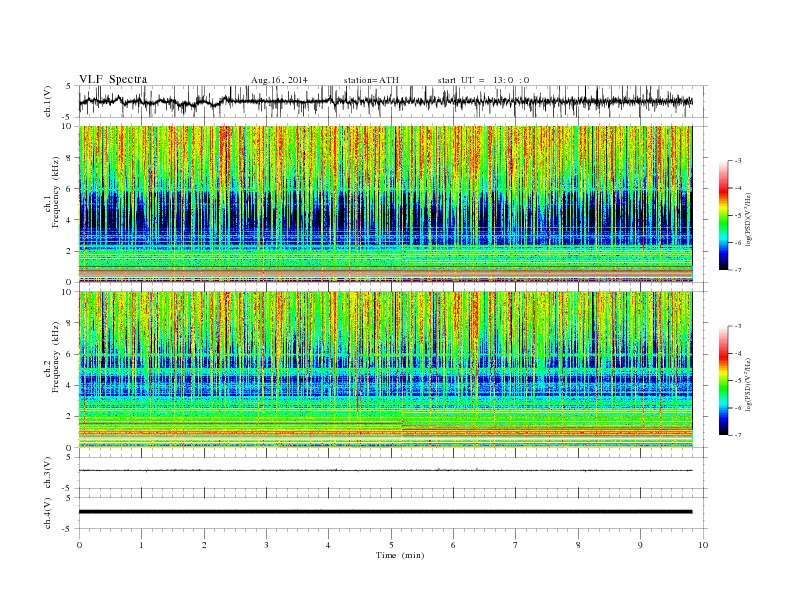This screenshot has height=612, width=792.
Task: Click the '-7' label on ch.2 colorbar
Action: click(x=737, y=435)
